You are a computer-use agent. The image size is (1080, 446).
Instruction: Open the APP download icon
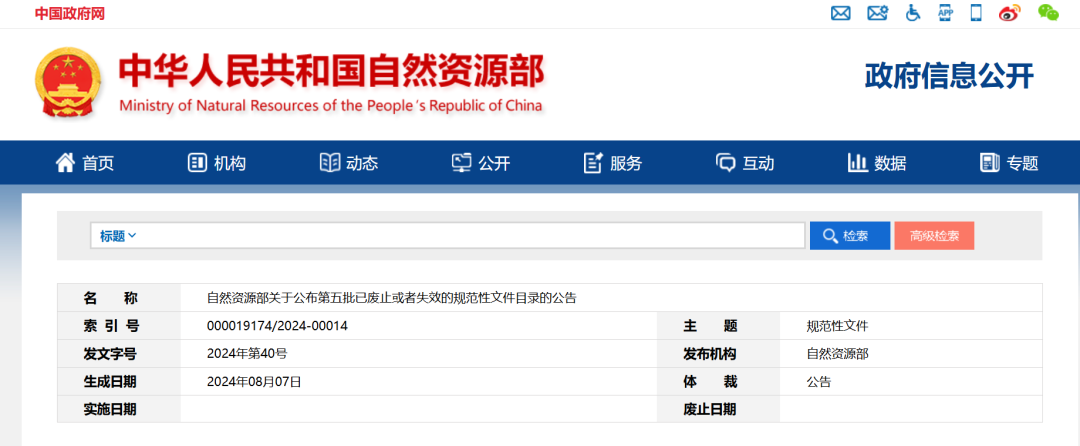coord(945,13)
